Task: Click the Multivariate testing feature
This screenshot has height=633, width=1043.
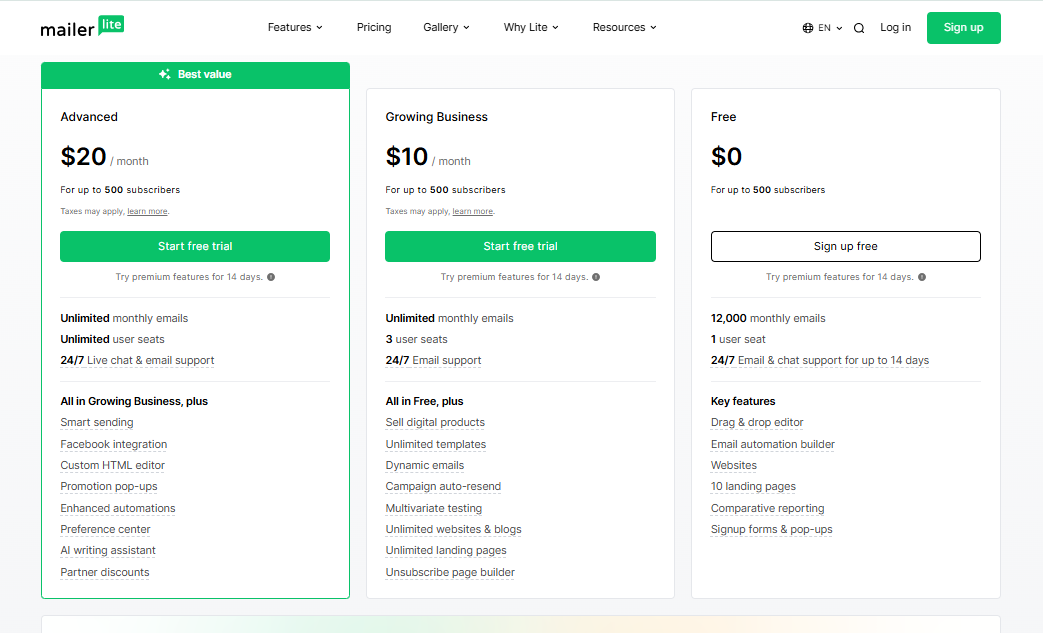Action: pos(434,508)
